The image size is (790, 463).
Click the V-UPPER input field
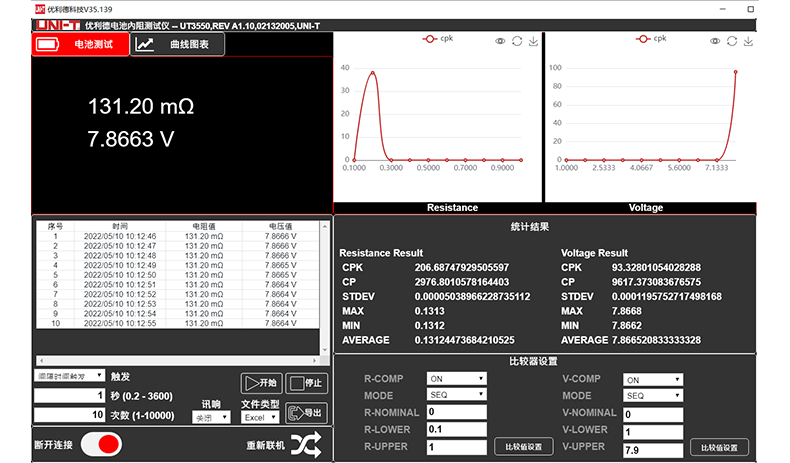653,450
